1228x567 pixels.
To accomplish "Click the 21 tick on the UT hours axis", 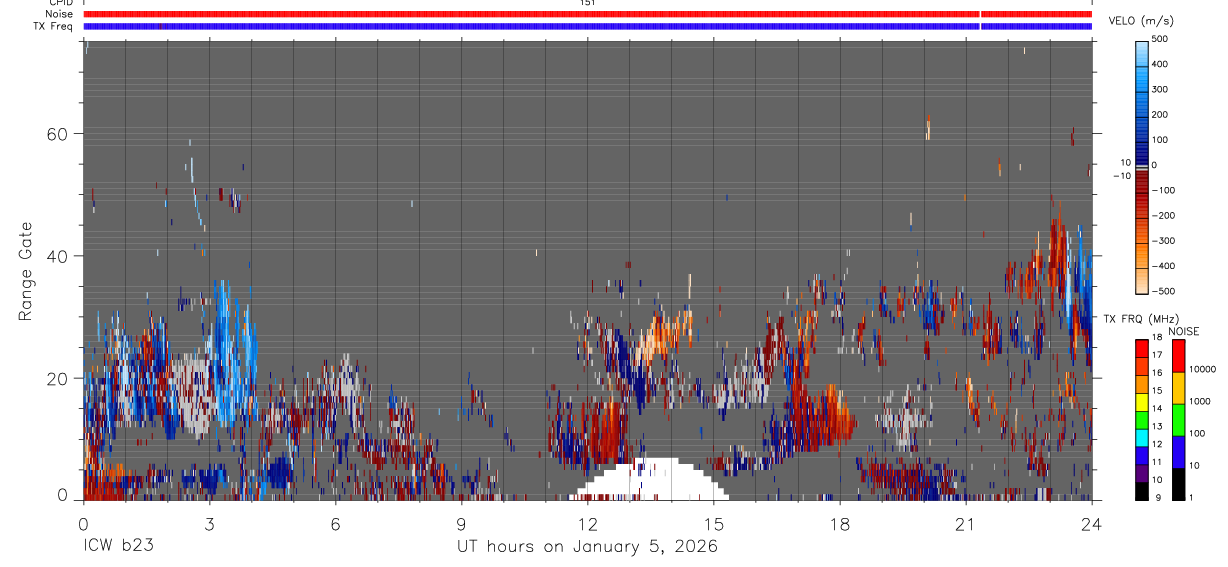I will (x=965, y=523).
